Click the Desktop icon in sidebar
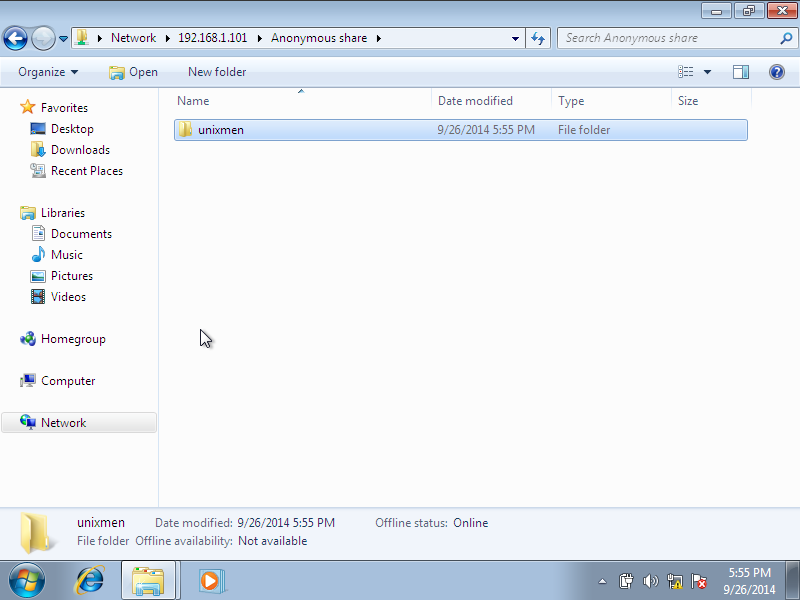This screenshot has height=600, width=800. [x=38, y=129]
